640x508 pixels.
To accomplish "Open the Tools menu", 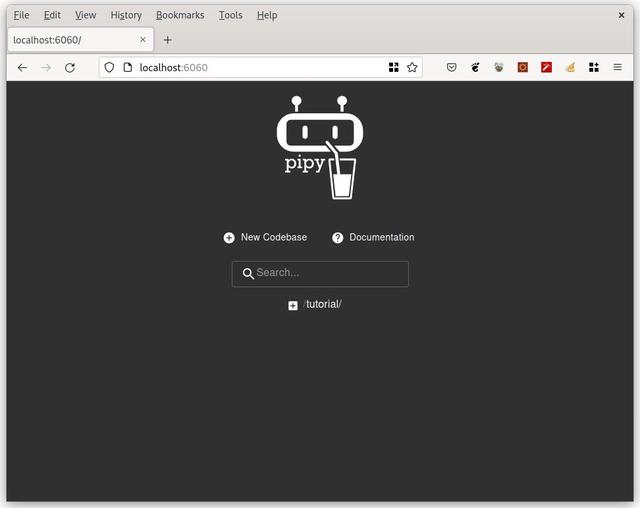I will click(x=231, y=15).
